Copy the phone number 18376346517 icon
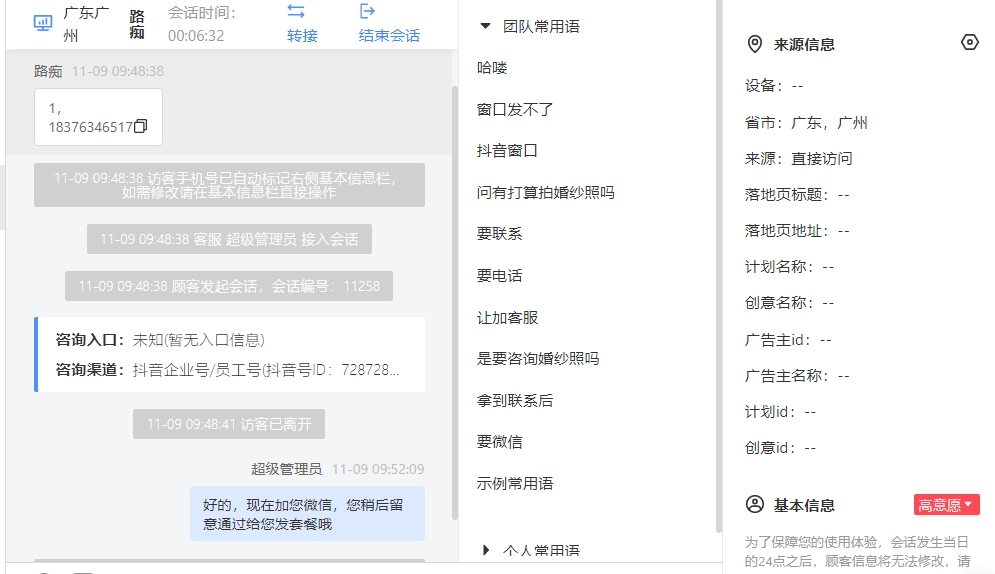Viewport: 995px width, 574px height. click(141, 126)
